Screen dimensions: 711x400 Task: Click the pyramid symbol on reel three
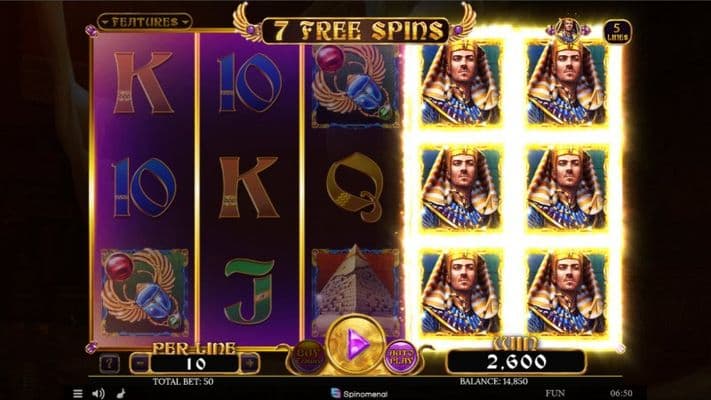click(355, 286)
